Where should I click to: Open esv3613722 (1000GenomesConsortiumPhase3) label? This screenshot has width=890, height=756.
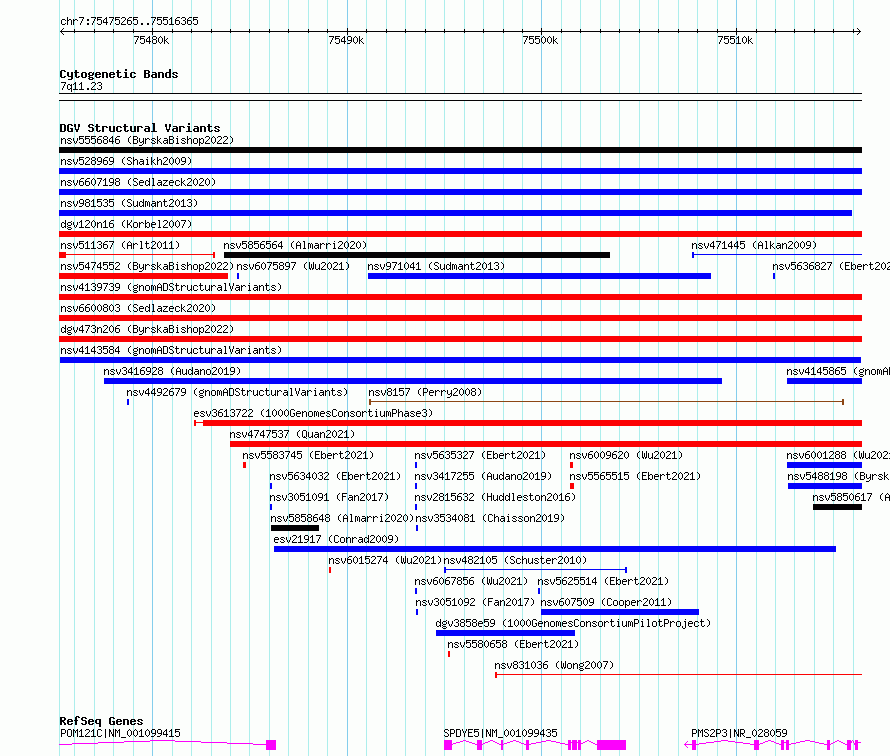(313, 413)
